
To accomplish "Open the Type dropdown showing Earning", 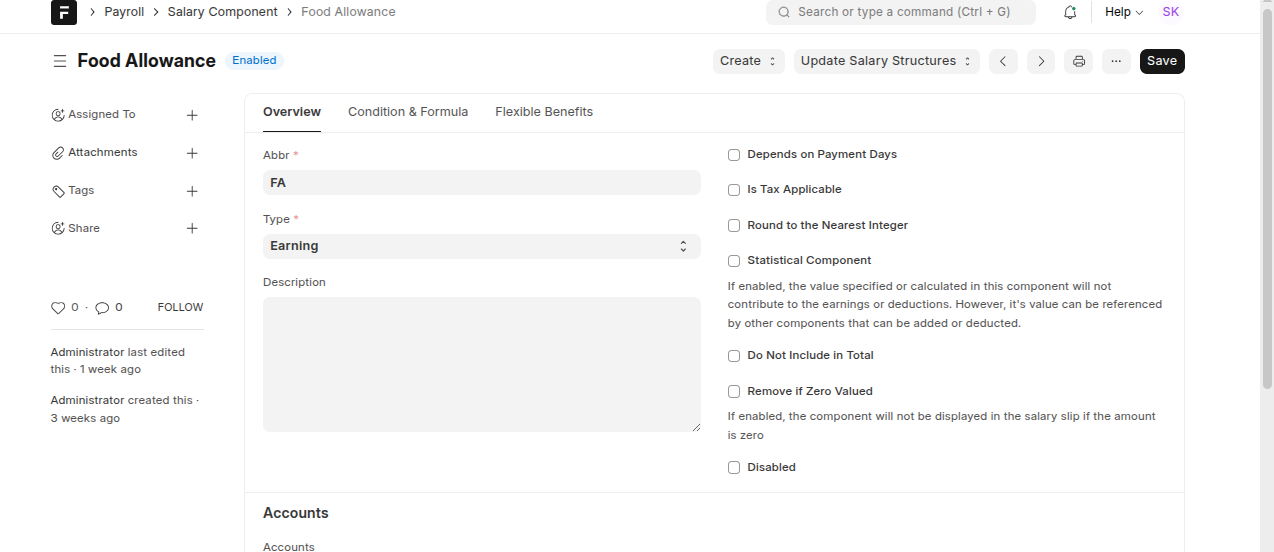I will (481, 246).
